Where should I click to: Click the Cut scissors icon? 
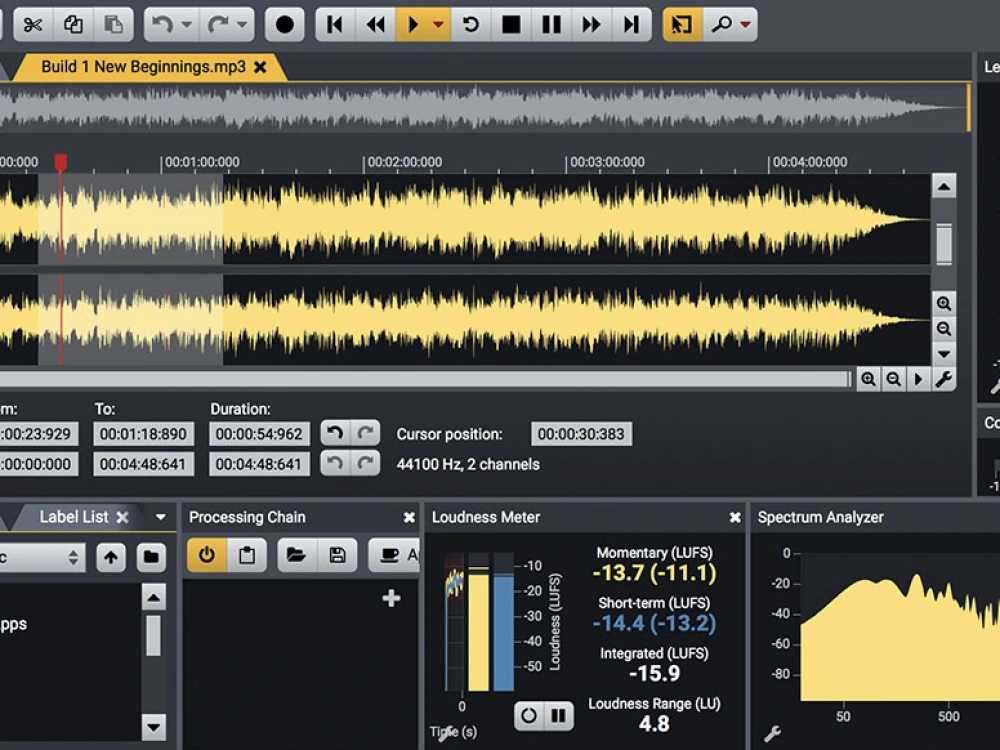pos(33,25)
